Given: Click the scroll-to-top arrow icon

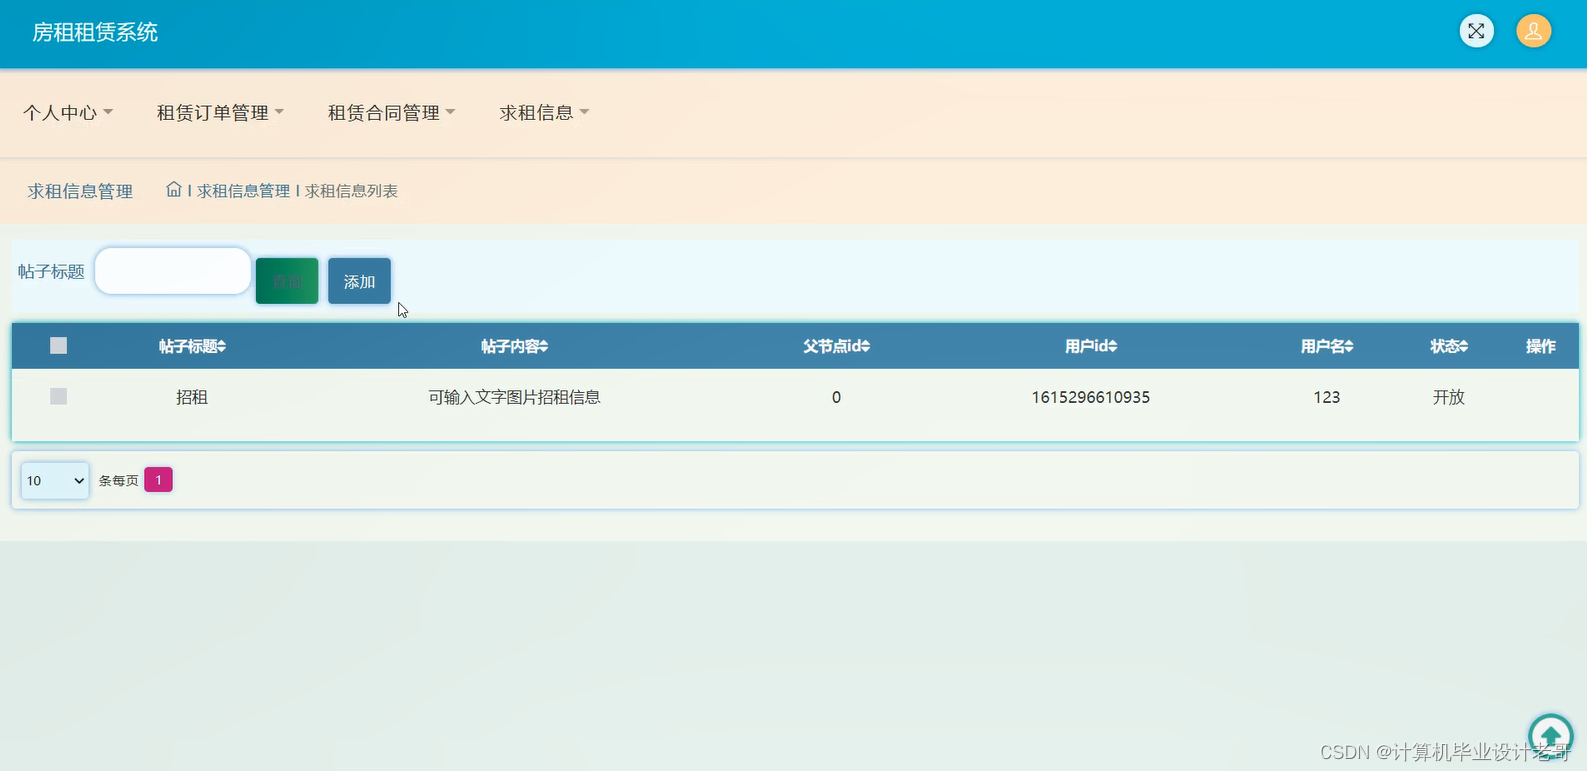Looking at the screenshot, I should 1550,737.
